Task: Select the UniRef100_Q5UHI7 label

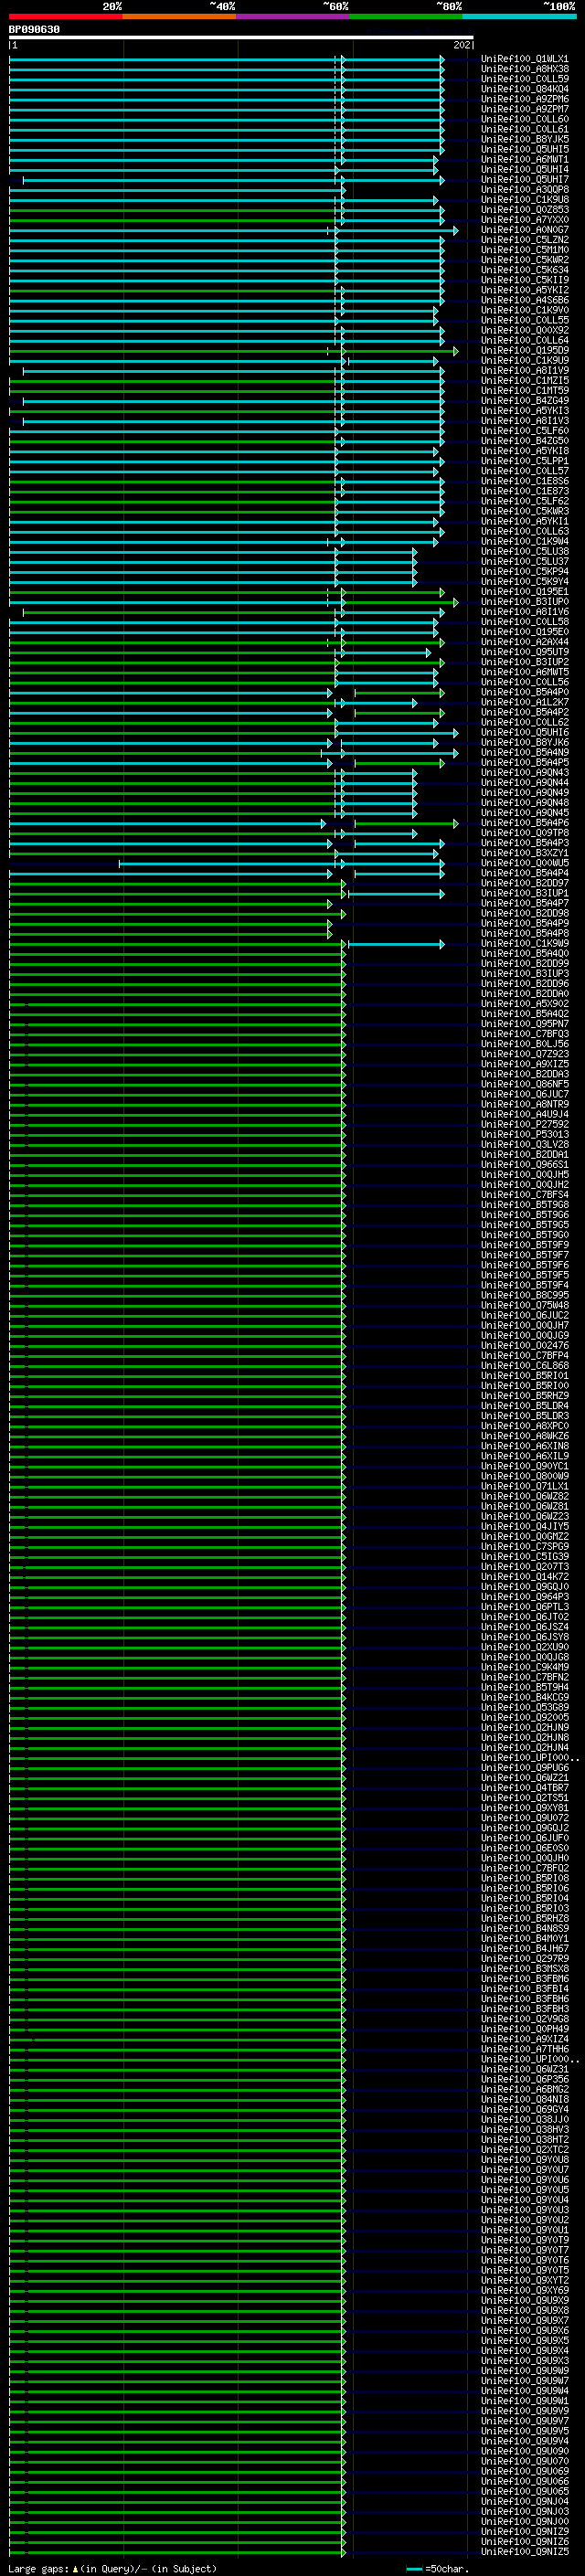Action: pyautogui.click(x=525, y=179)
